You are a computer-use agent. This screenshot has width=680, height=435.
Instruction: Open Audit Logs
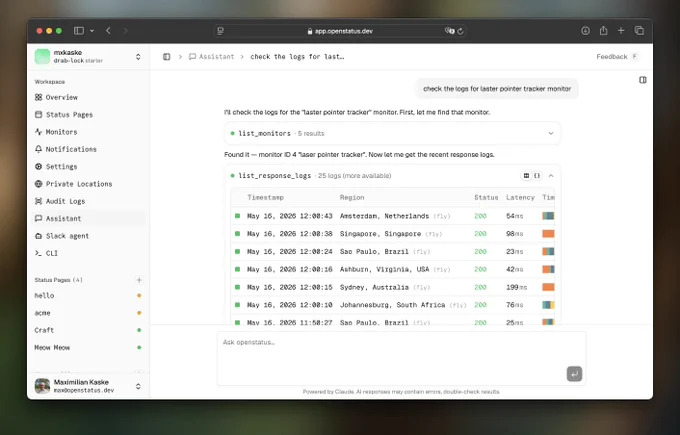point(88,201)
